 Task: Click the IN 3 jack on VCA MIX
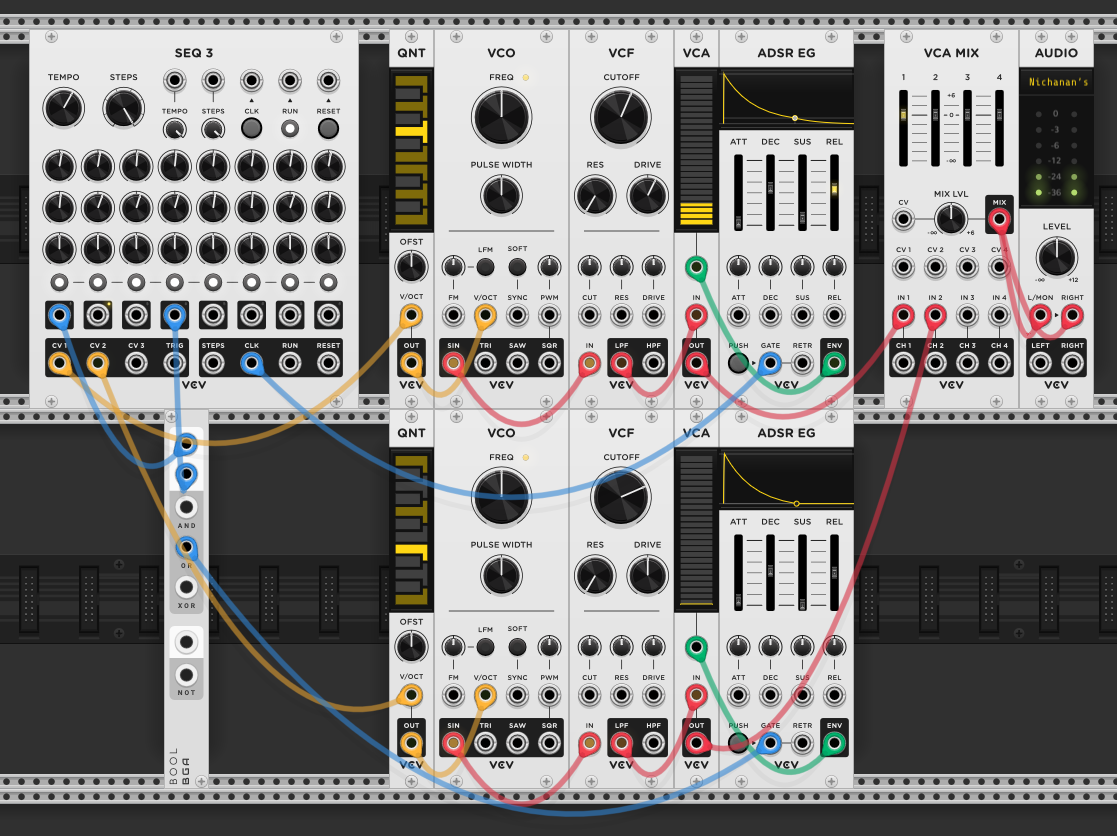pyautogui.click(x=967, y=315)
